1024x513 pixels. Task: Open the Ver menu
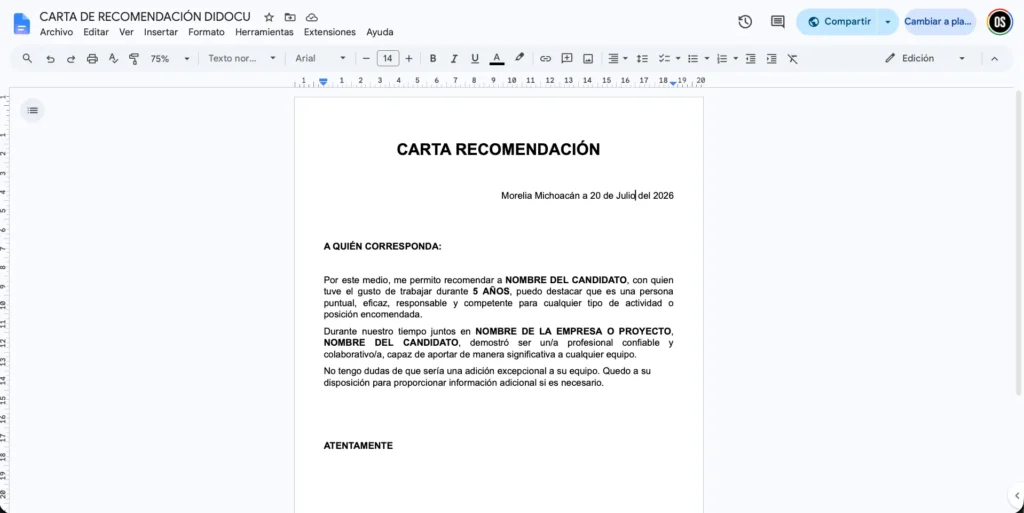126,32
